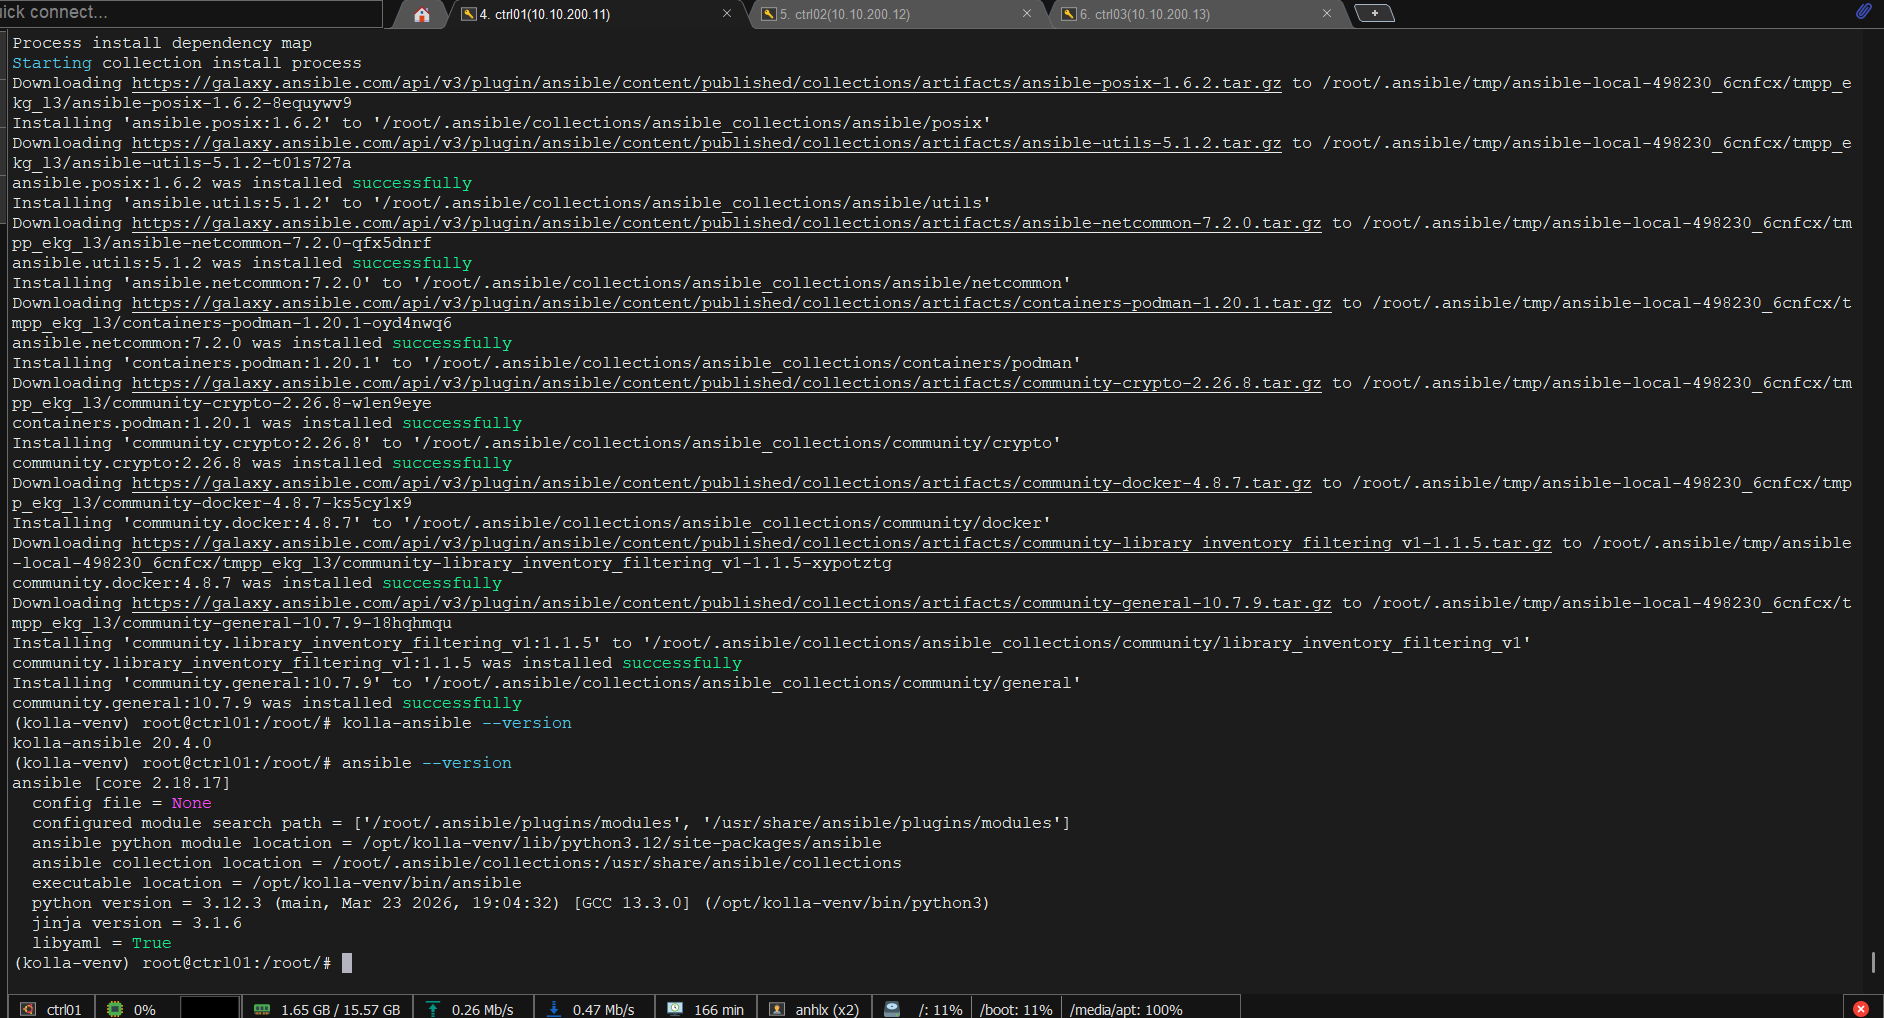This screenshot has height=1018, width=1884.
Task: Click '0.47 Mb/s' download status
Action: click(603, 1010)
